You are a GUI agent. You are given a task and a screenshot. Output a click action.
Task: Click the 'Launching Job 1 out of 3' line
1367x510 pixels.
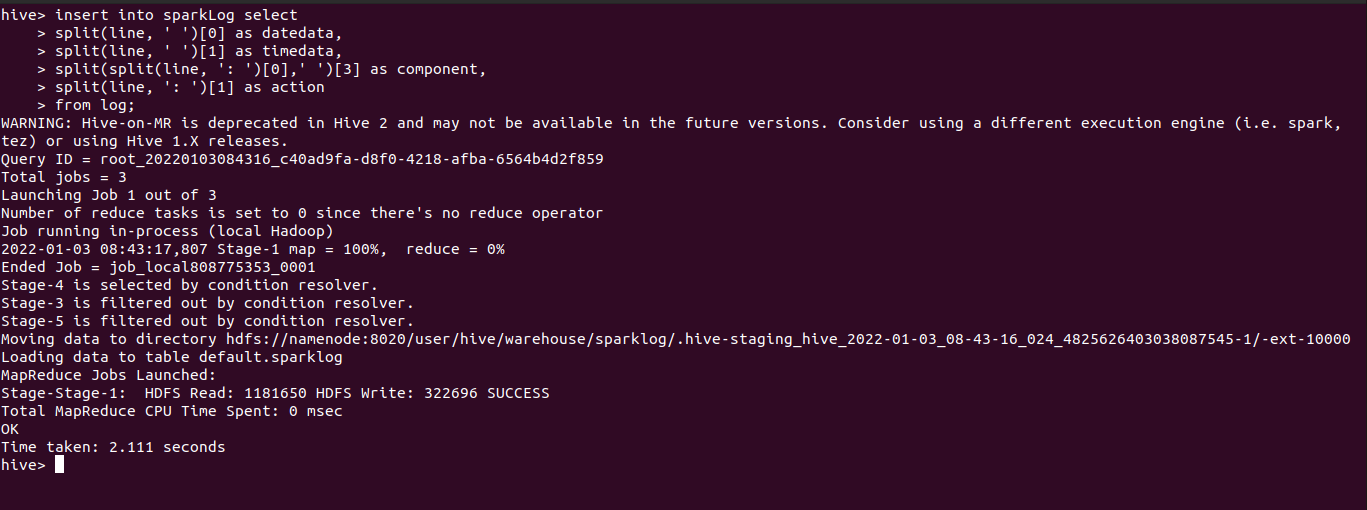pyautogui.click(x=109, y=195)
